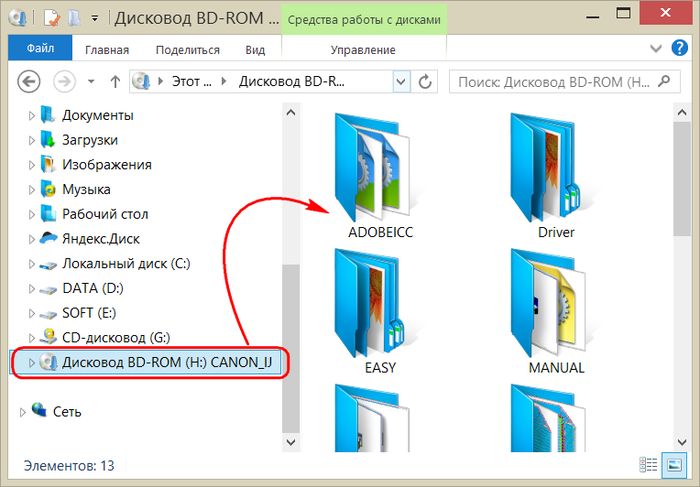Click file list scroll down arrow
Image resolution: width=700 pixels, height=487 pixels.
(682, 442)
